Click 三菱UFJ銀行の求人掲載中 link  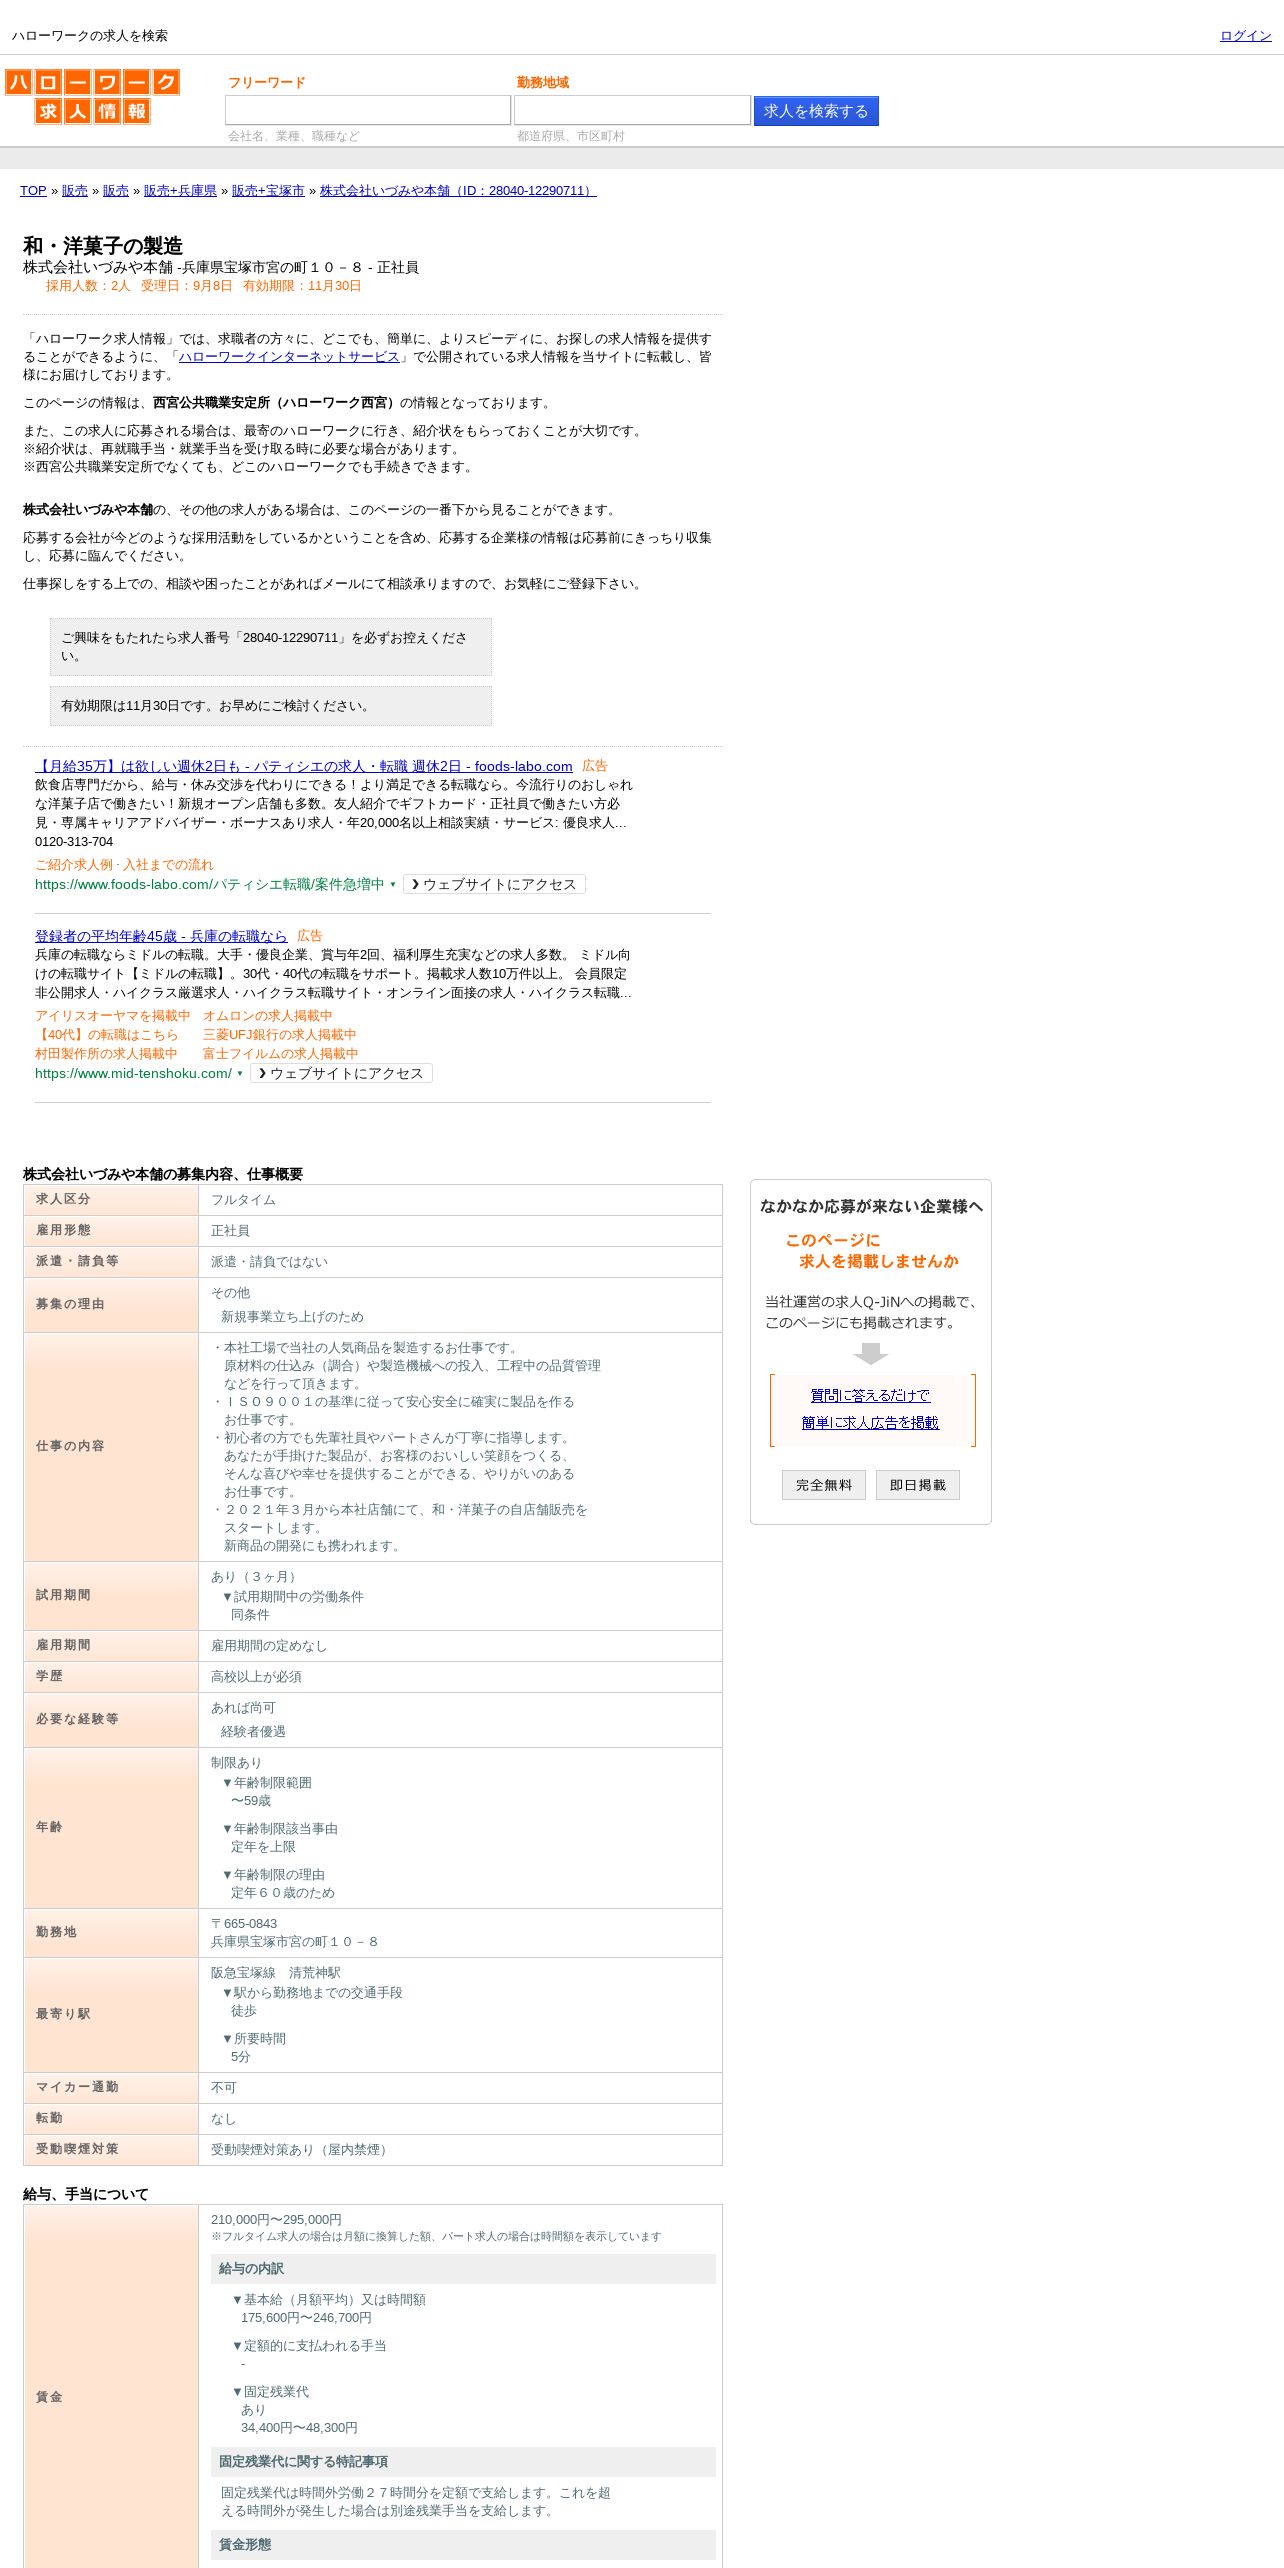click(279, 1035)
